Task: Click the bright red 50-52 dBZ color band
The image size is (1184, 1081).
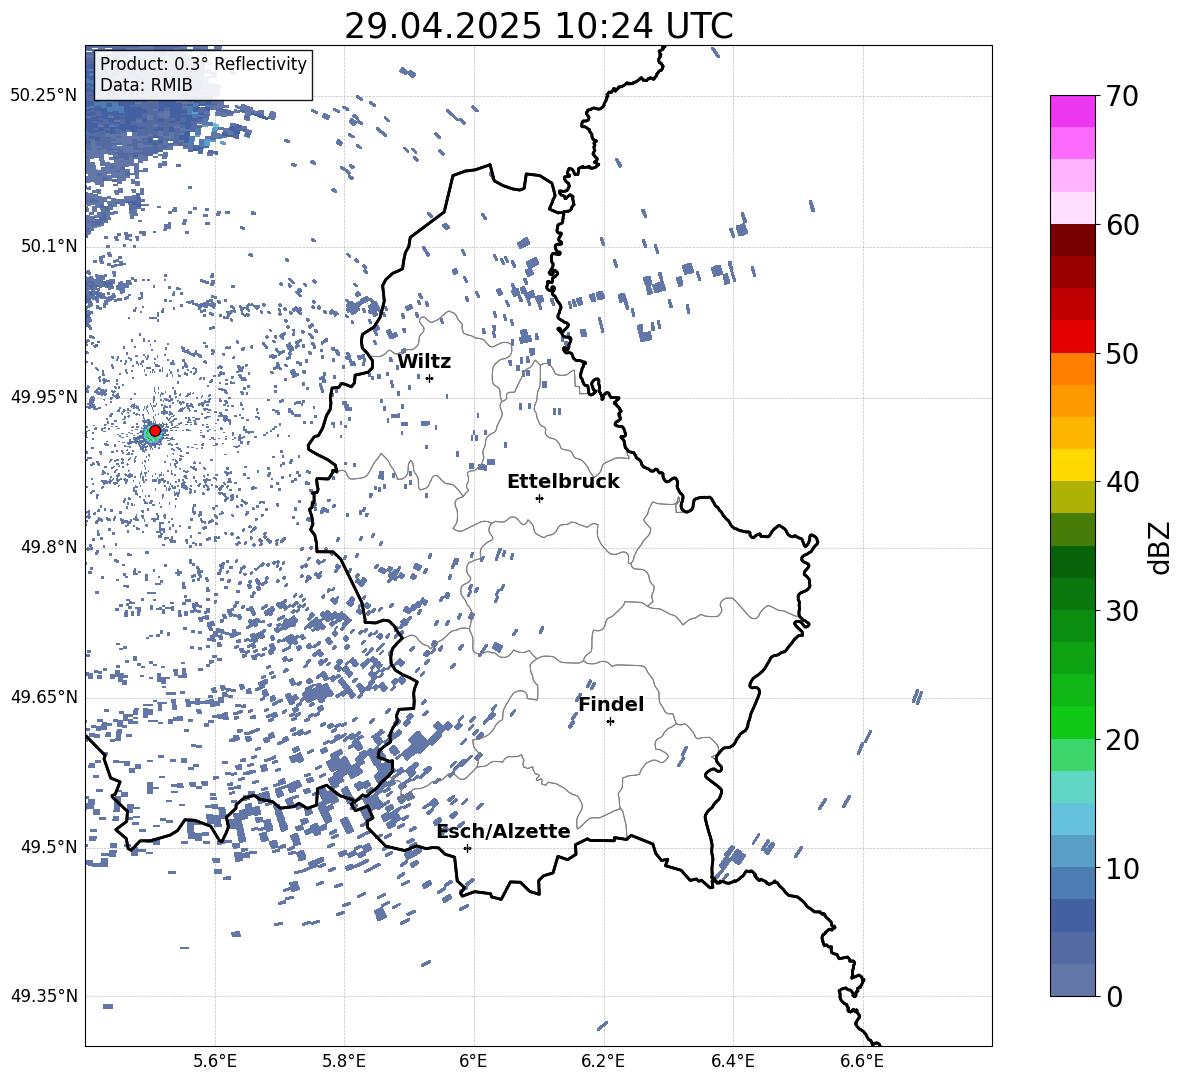Action: tap(1073, 337)
